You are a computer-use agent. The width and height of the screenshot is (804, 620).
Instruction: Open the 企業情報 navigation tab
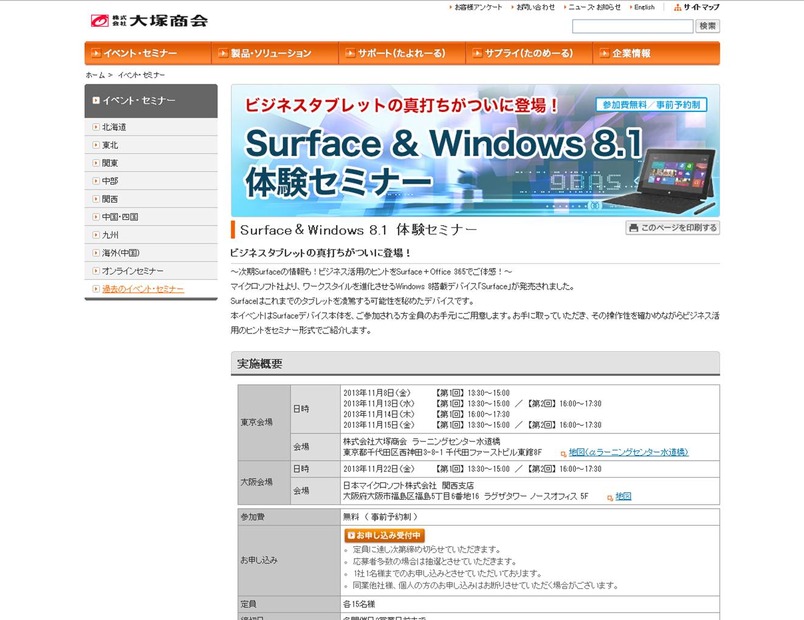point(656,53)
